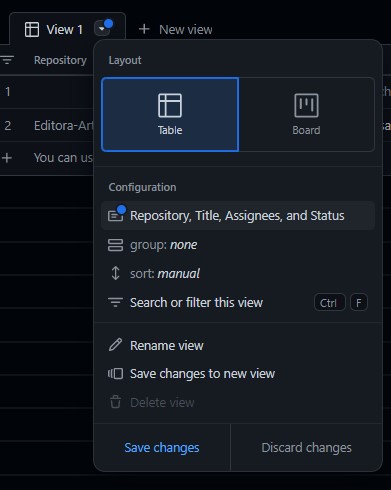Open the filter icon in table header
This screenshot has width=391, height=490.
[x=7, y=60]
